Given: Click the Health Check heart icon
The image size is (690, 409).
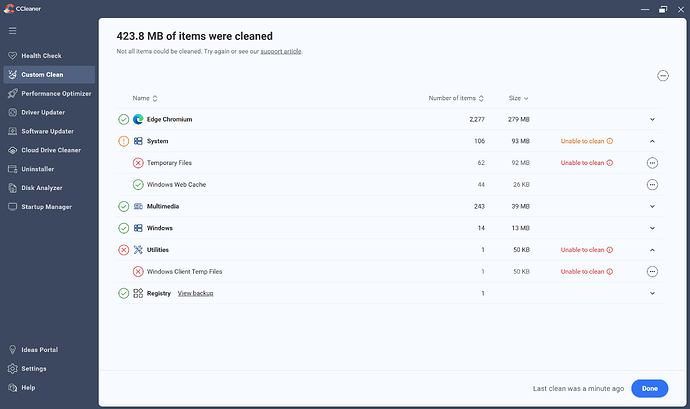Looking at the screenshot, I should coord(12,56).
